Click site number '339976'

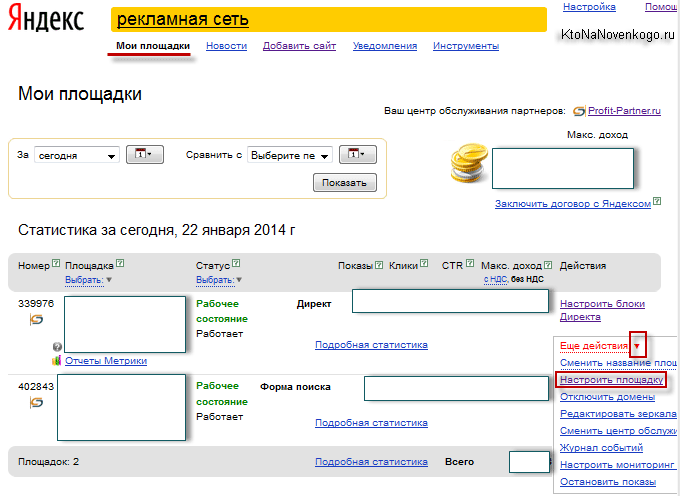pos(36,303)
